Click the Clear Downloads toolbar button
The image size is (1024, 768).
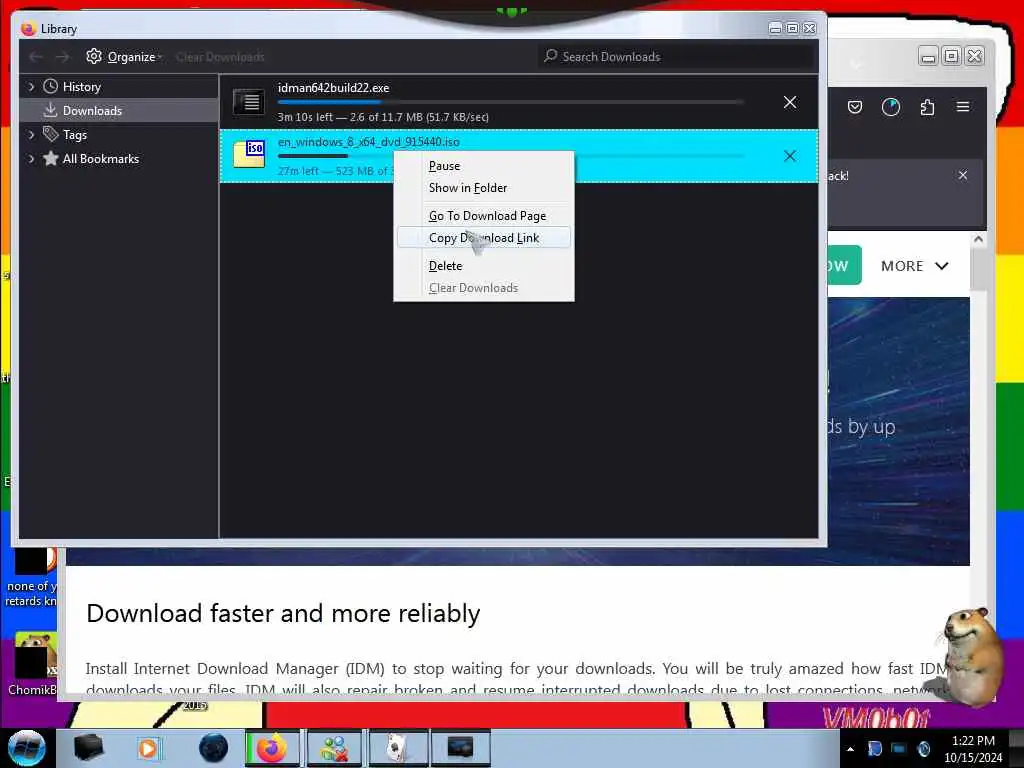click(x=220, y=57)
